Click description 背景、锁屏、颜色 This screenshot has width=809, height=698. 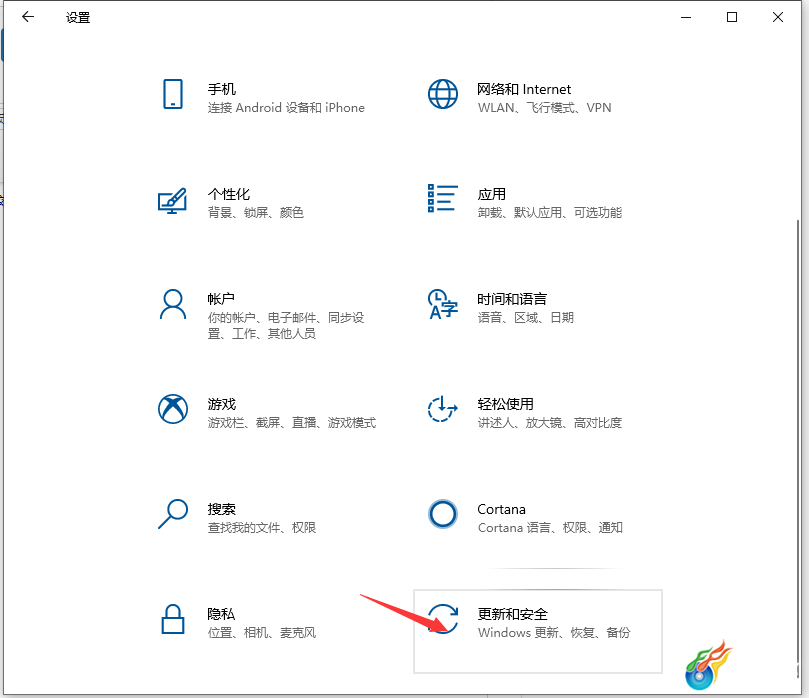[x=255, y=213]
